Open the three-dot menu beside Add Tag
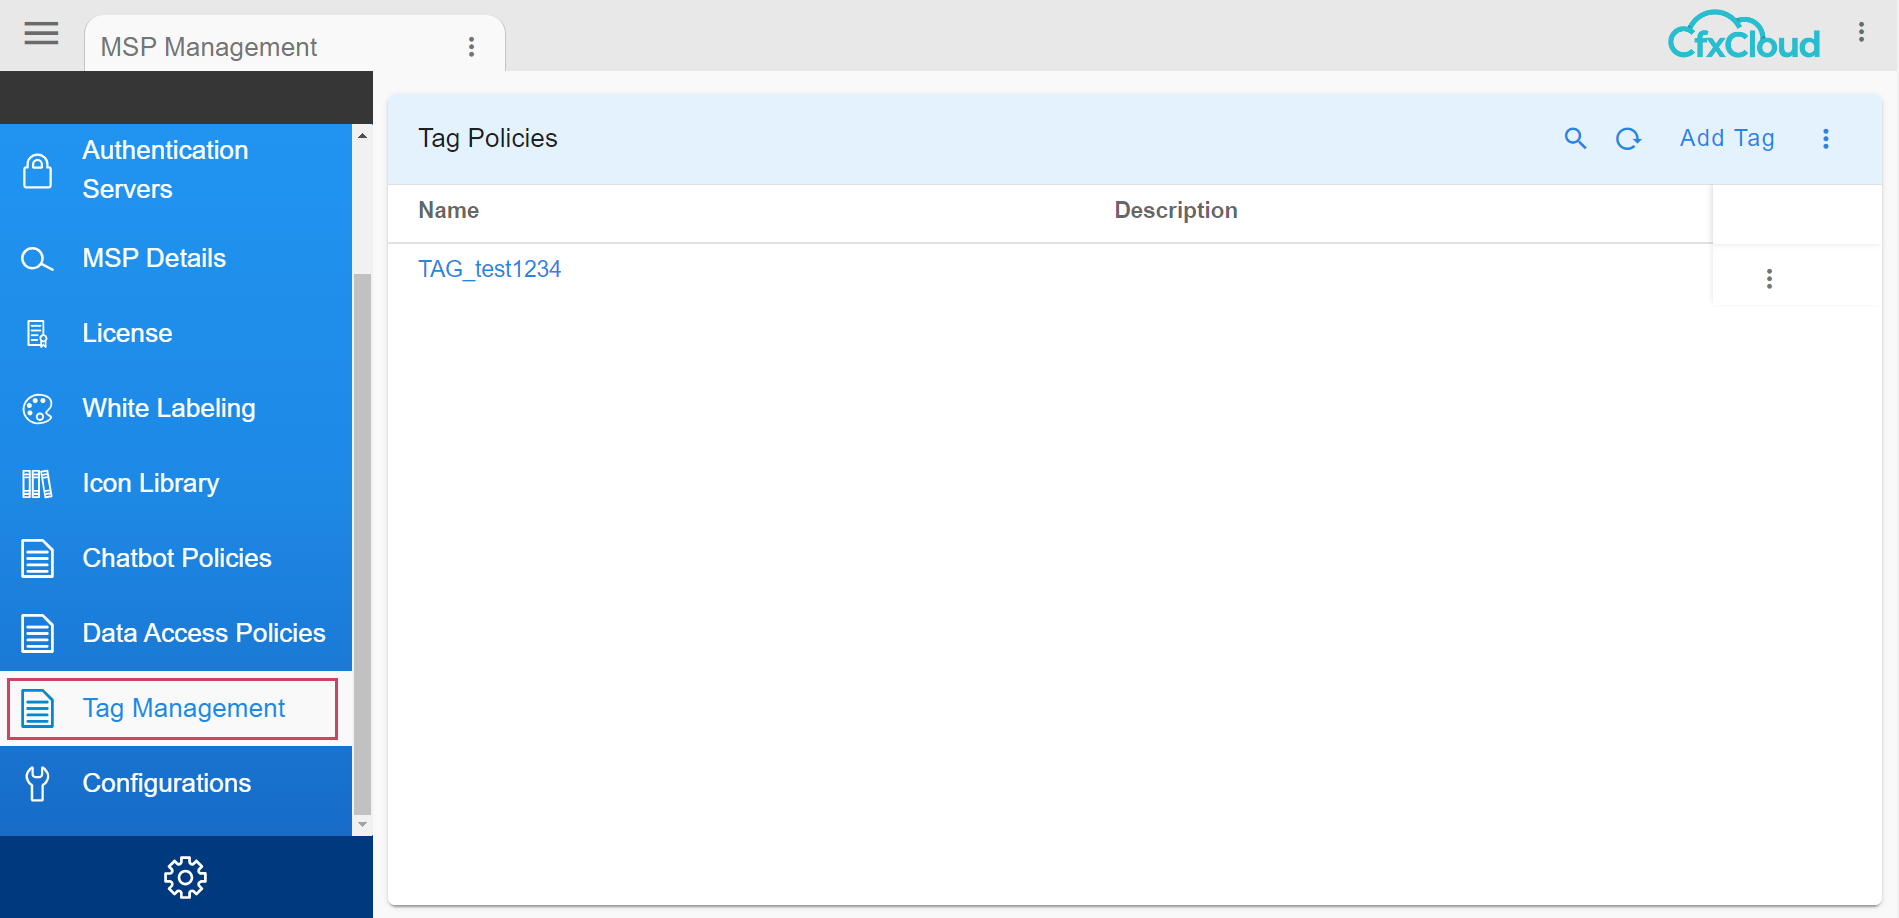Screen dimensions: 1899x918 point(1826,139)
